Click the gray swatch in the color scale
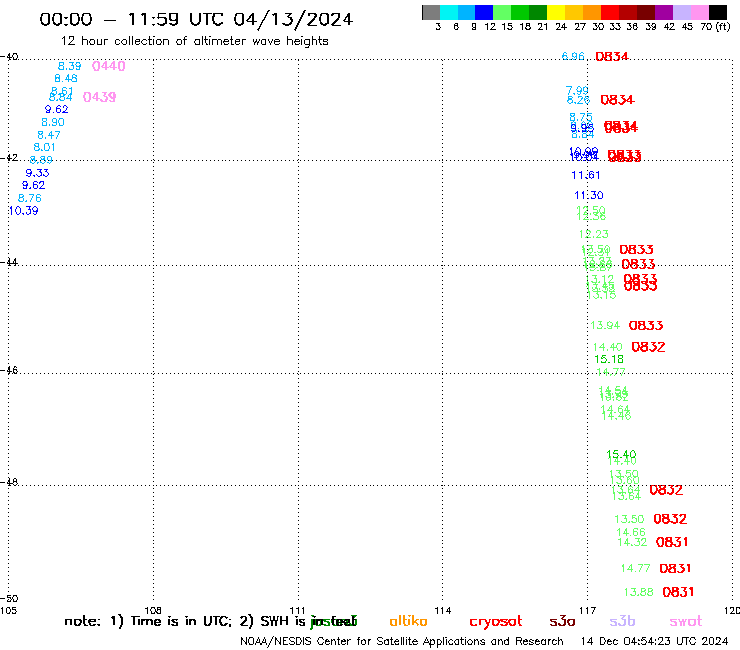This screenshot has height=650, width=740. (431, 12)
